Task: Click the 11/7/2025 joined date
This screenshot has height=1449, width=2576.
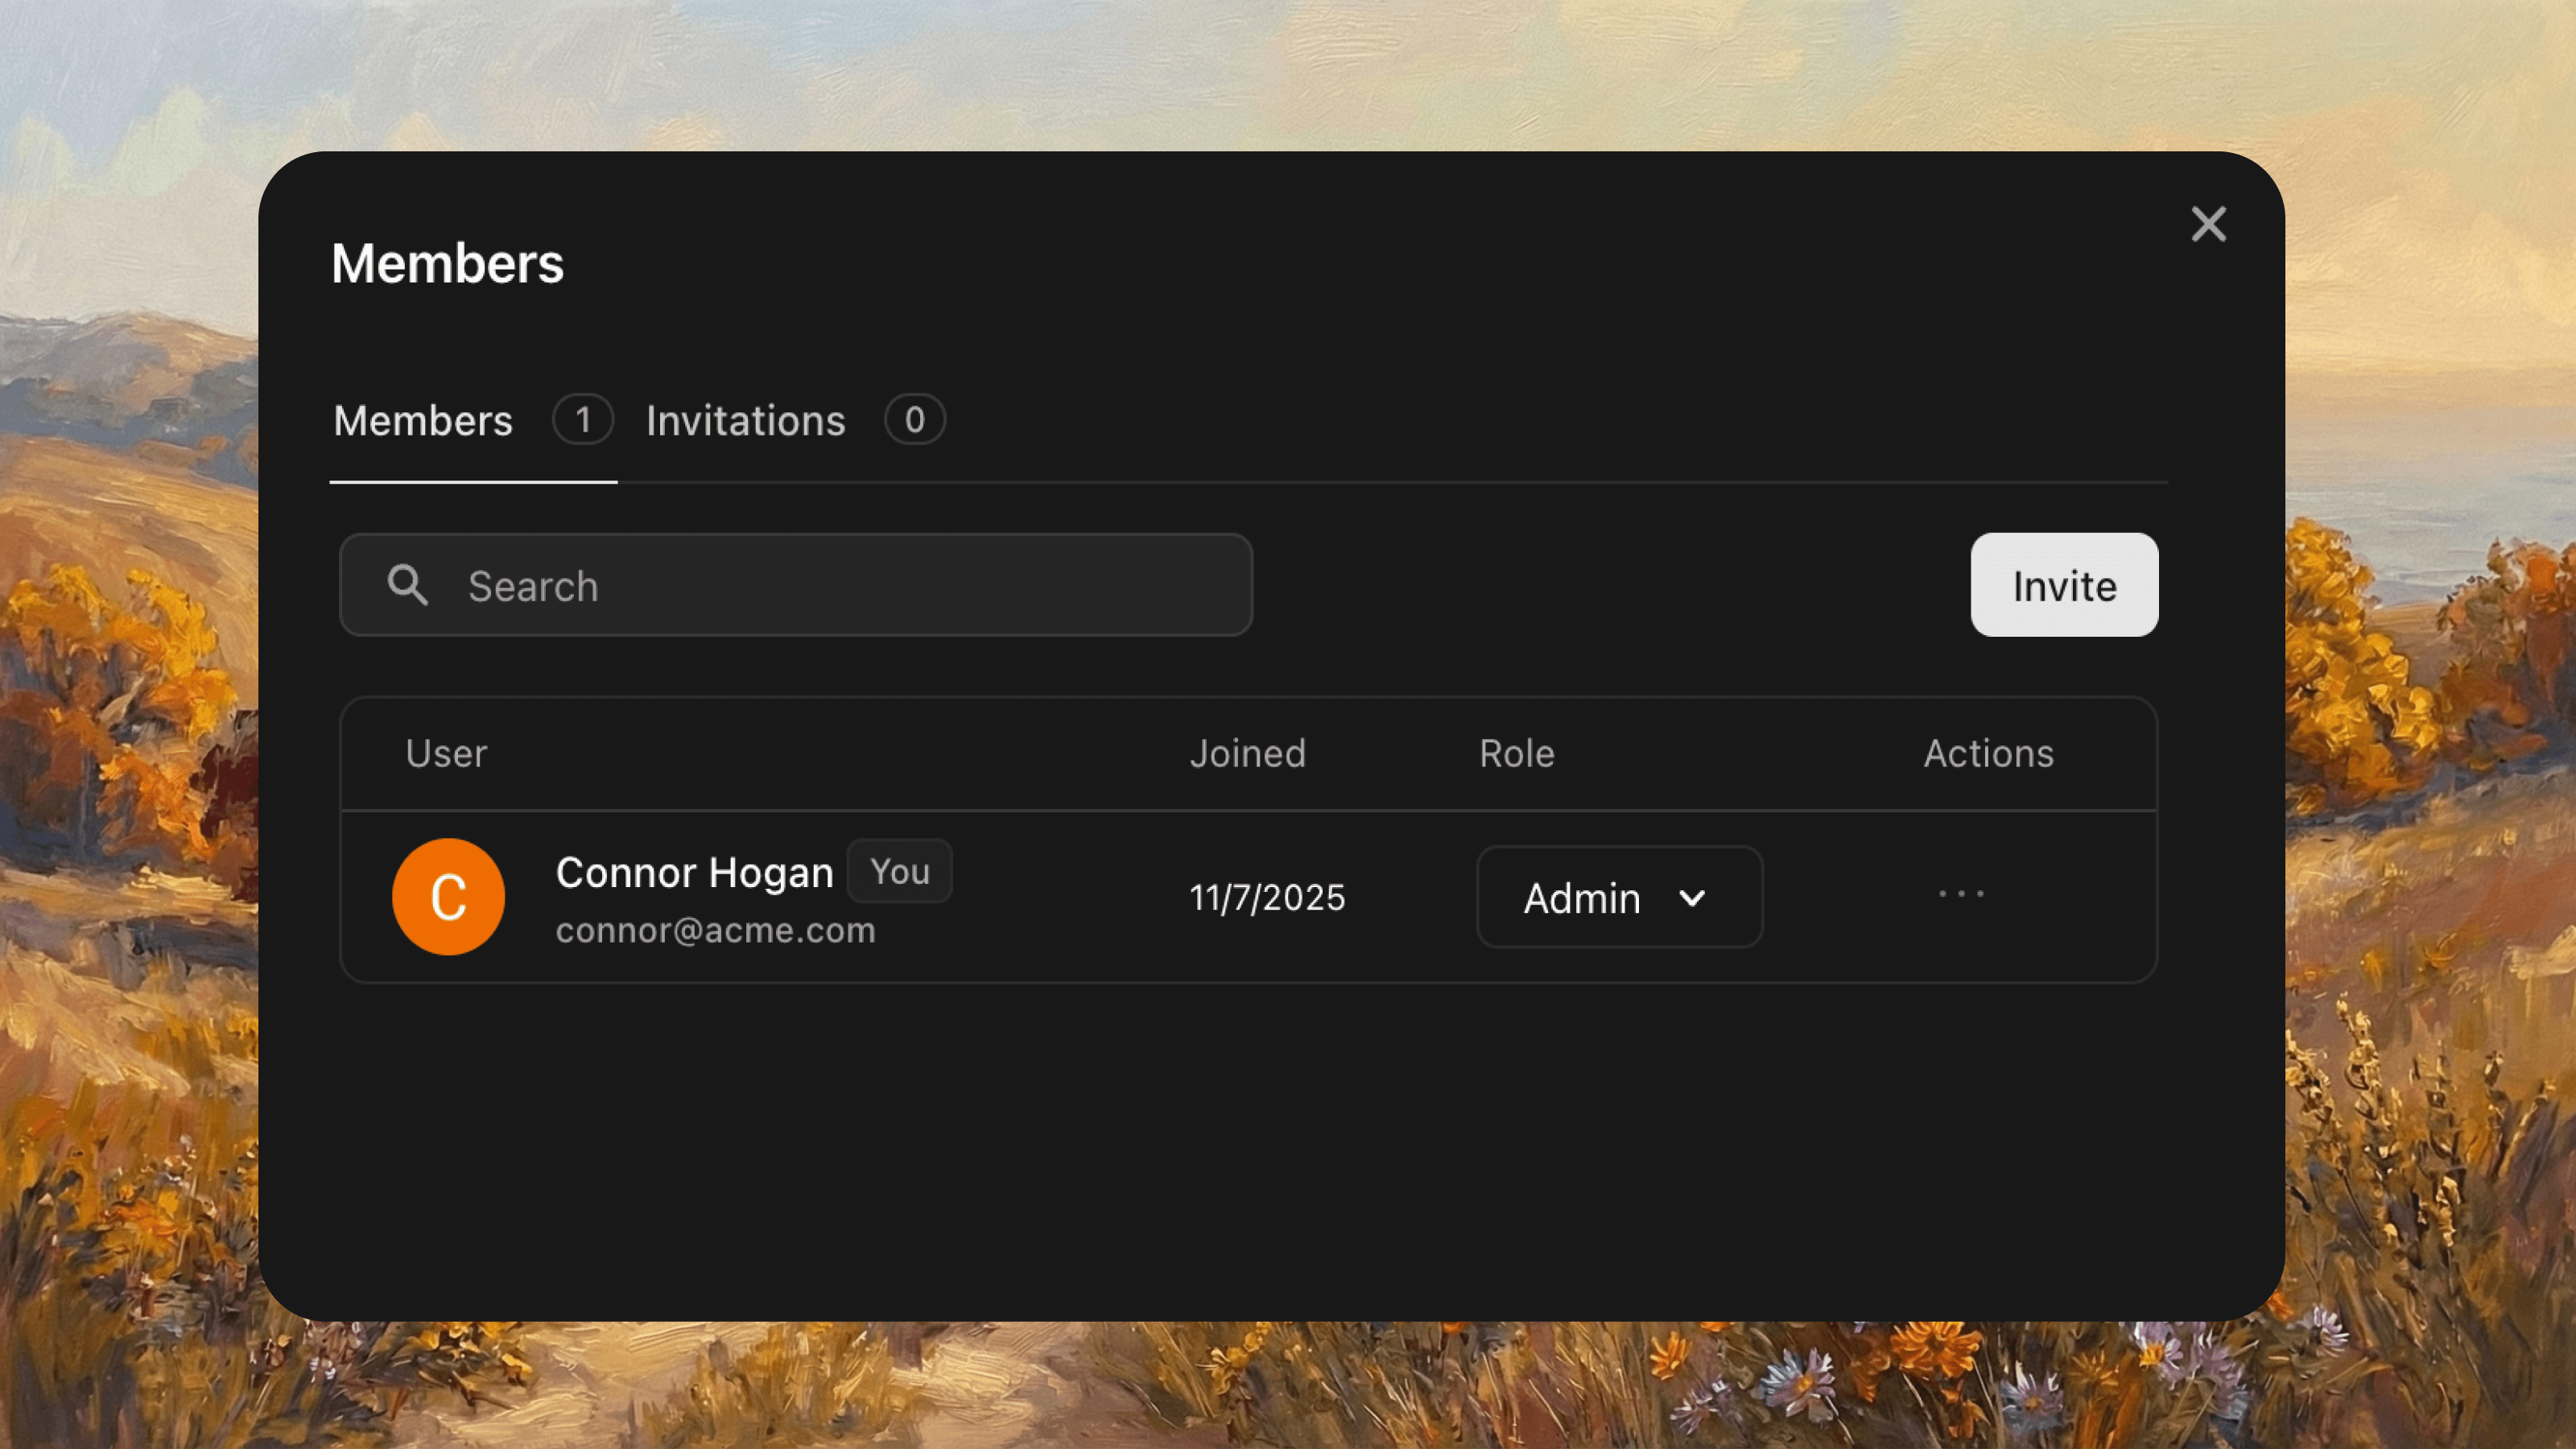Action: tap(1266, 898)
